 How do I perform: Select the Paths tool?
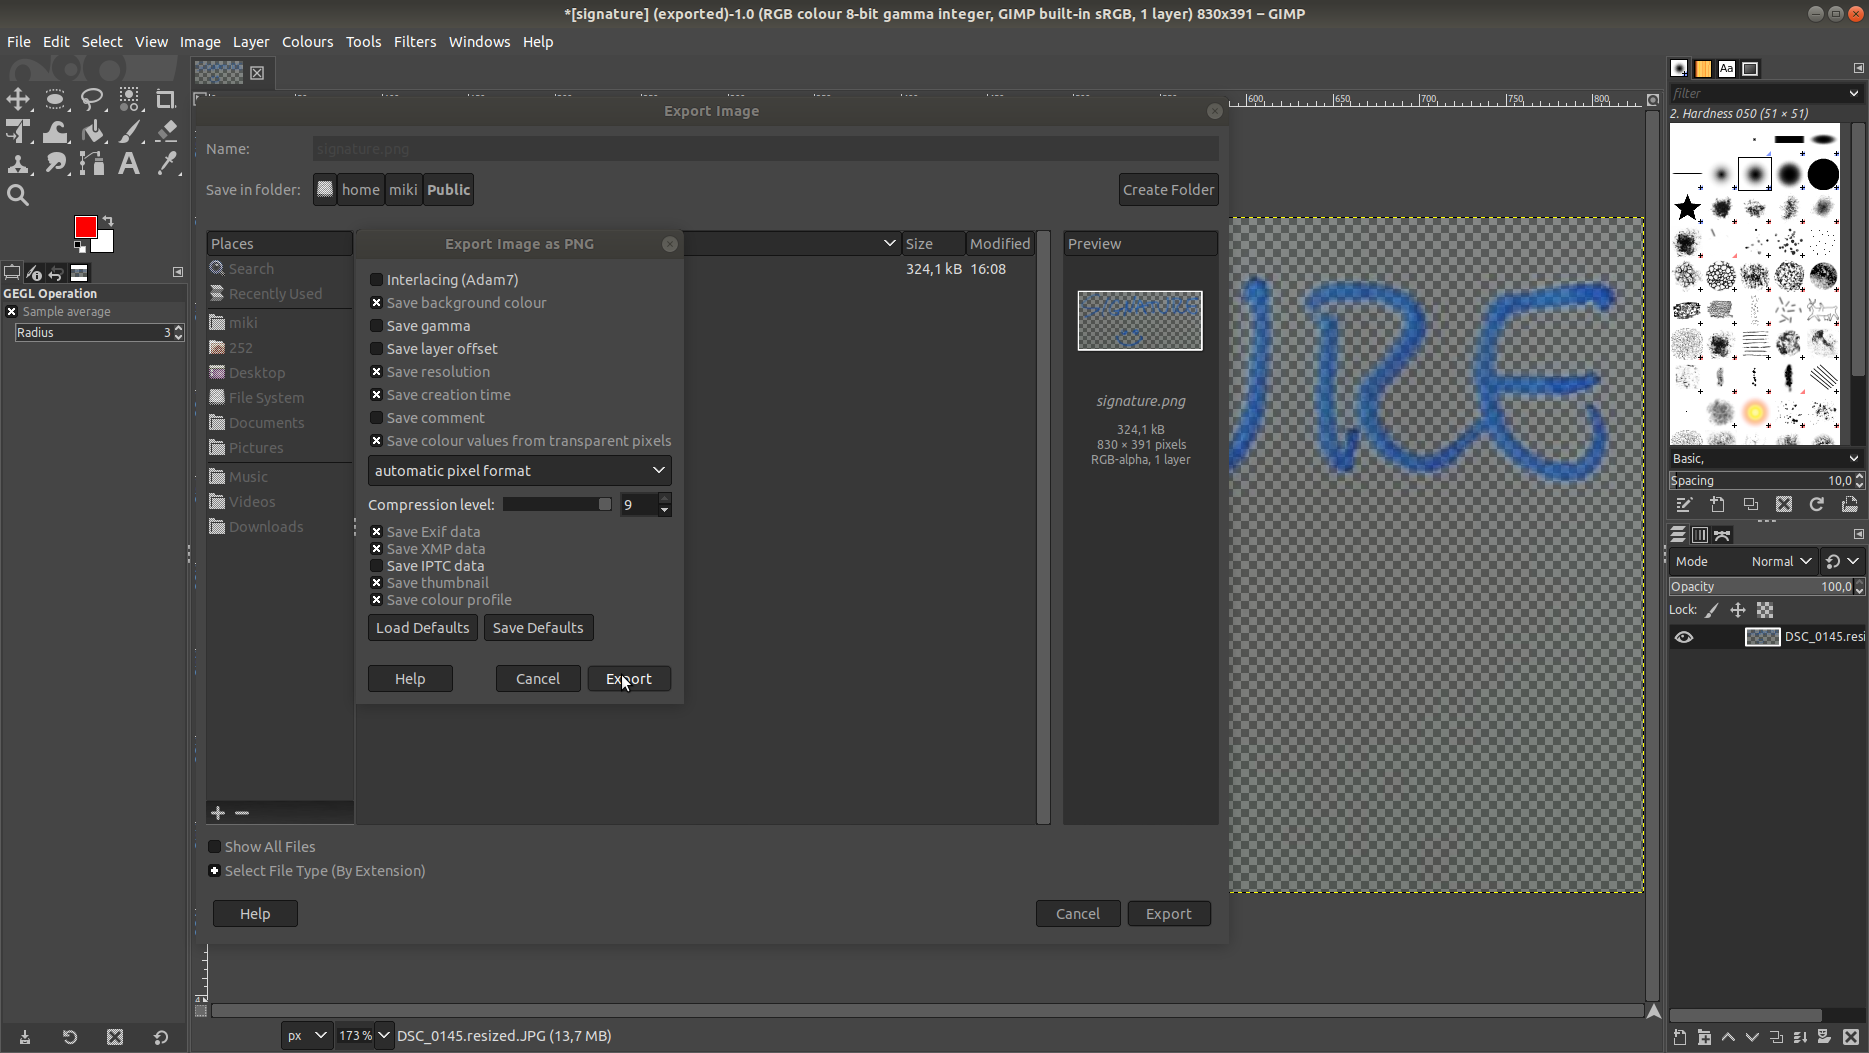click(x=92, y=164)
